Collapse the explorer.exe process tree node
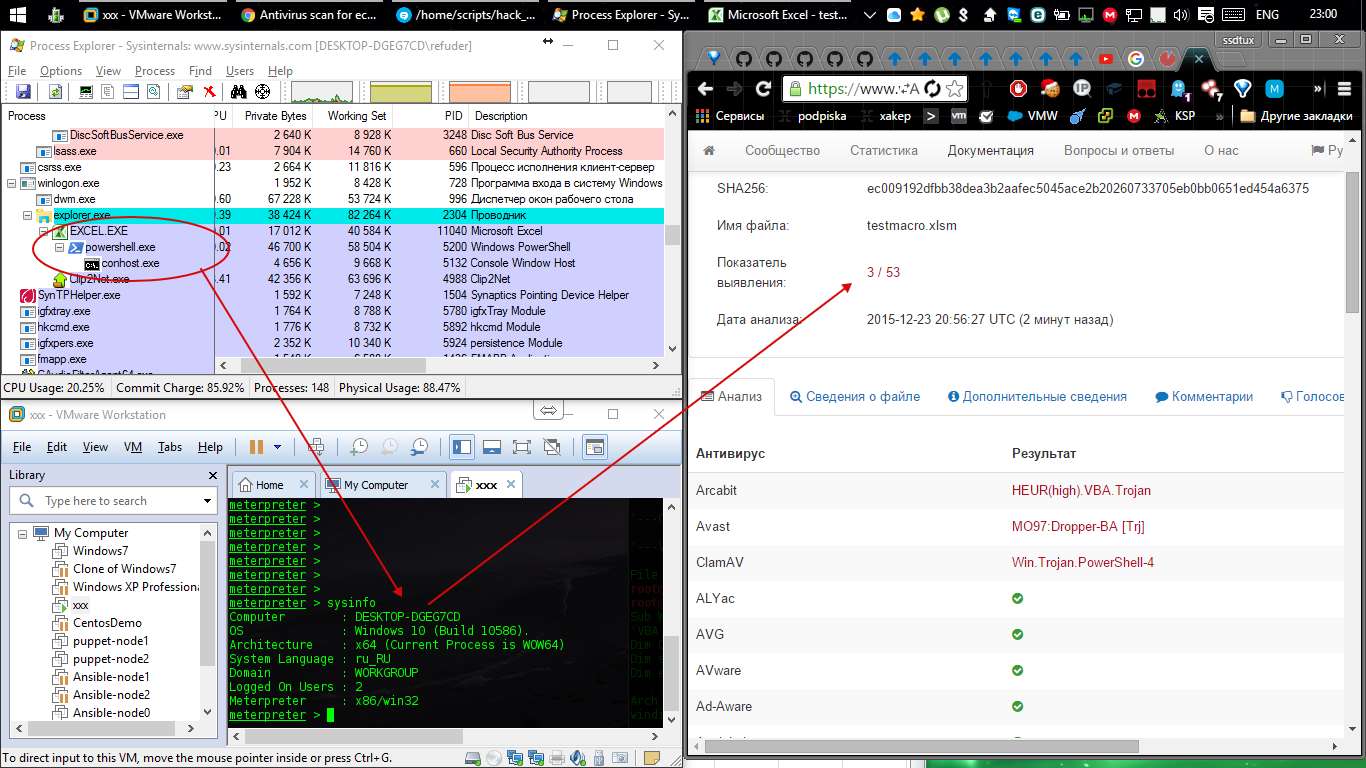The image size is (1366, 768). point(28,215)
